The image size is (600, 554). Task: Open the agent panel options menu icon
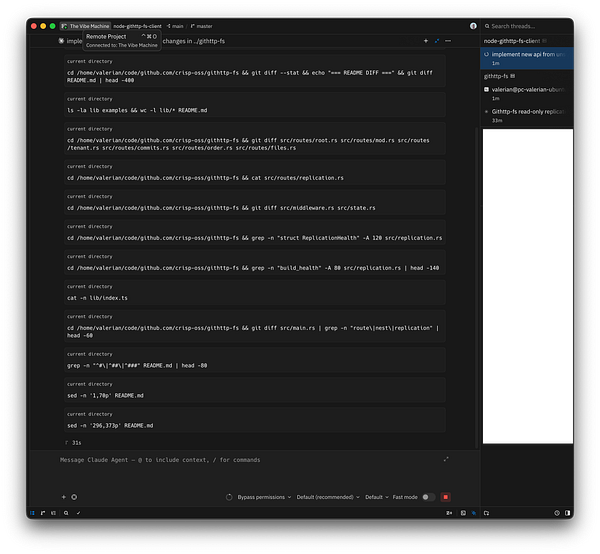click(448, 41)
